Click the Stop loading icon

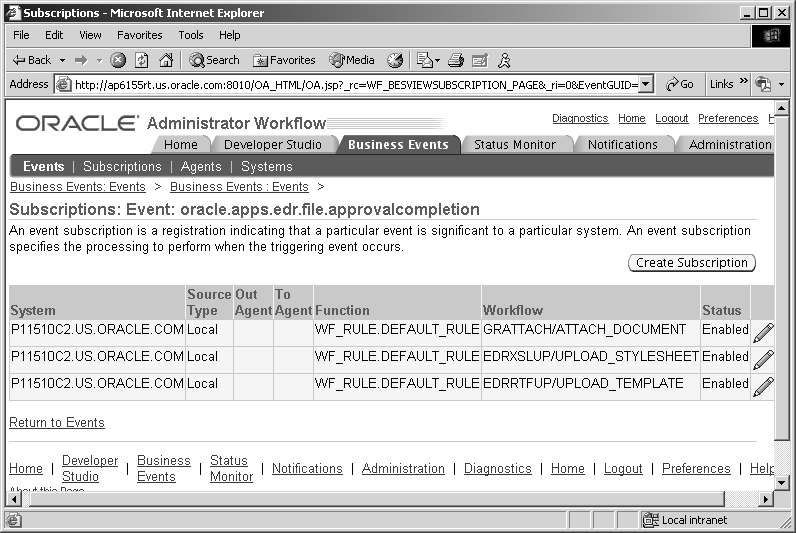[118, 60]
